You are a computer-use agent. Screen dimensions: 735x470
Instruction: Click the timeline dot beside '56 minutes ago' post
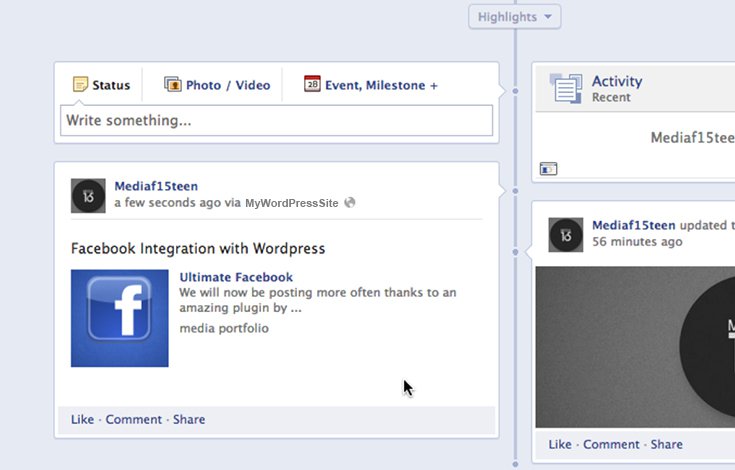pos(515,252)
